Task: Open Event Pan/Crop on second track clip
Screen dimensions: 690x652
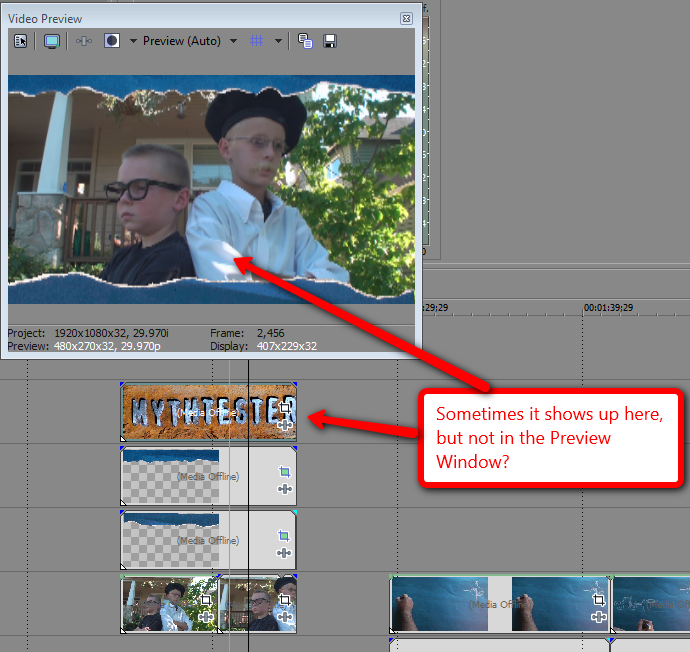Action: click(x=285, y=472)
